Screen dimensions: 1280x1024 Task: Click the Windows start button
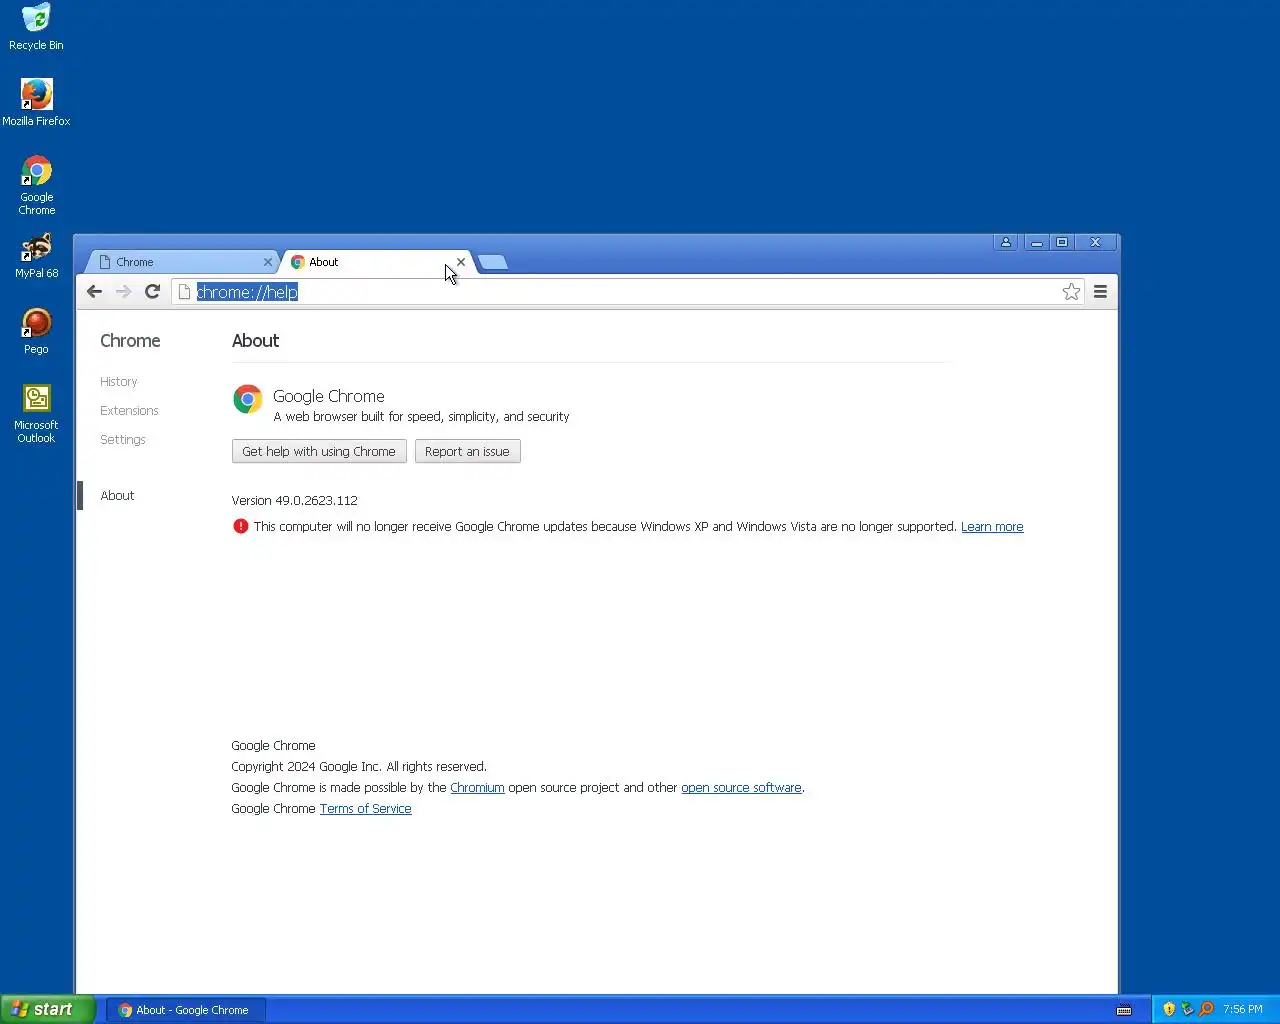click(x=47, y=1009)
